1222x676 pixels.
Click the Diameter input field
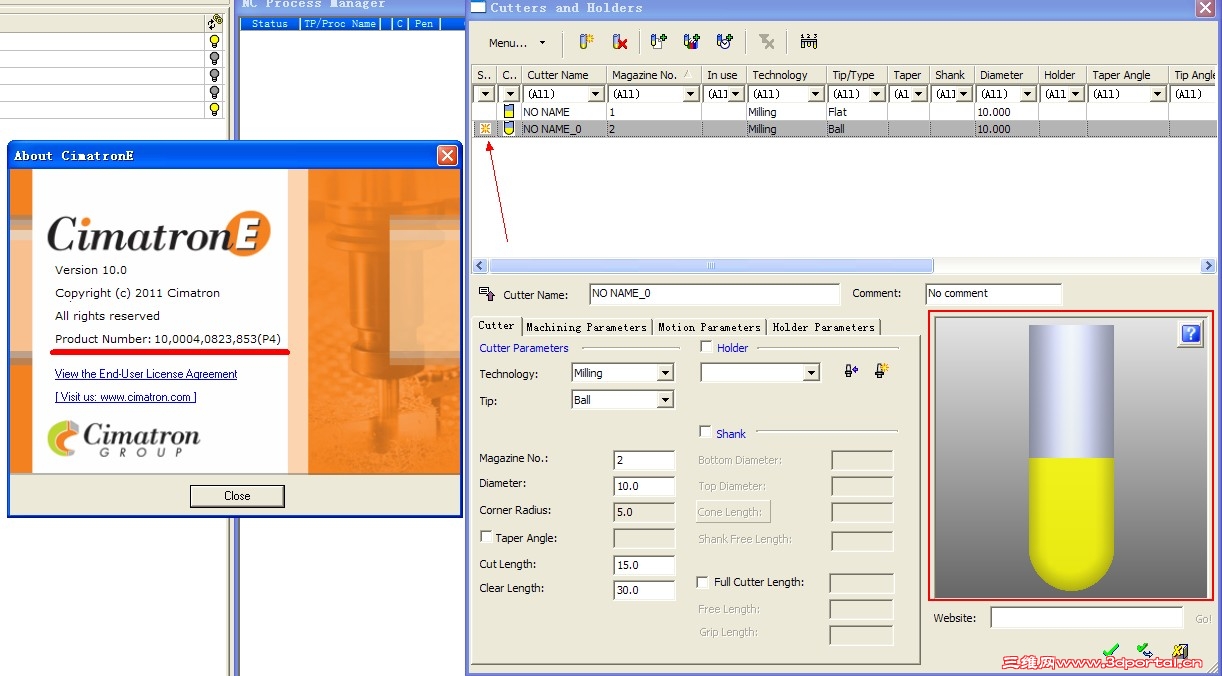644,486
